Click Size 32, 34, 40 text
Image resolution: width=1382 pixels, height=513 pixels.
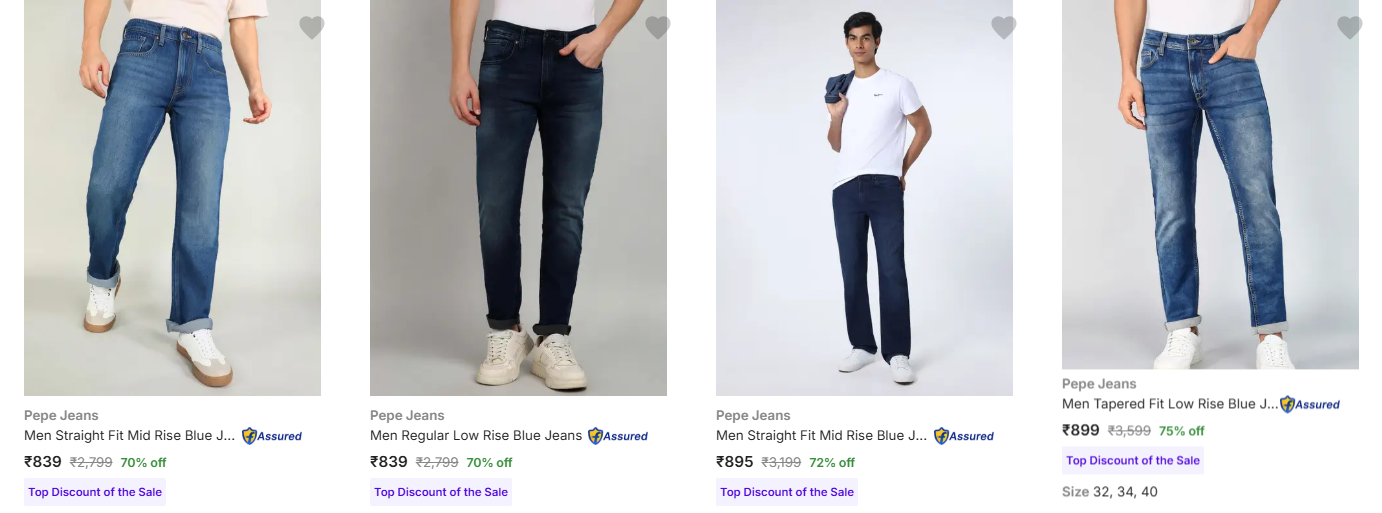(1110, 492)
